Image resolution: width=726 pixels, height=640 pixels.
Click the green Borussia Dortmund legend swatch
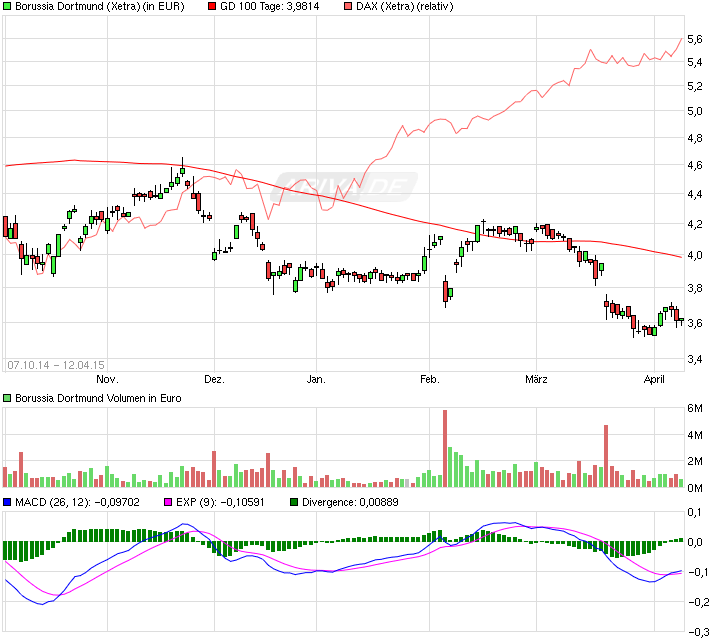[7, 6]
